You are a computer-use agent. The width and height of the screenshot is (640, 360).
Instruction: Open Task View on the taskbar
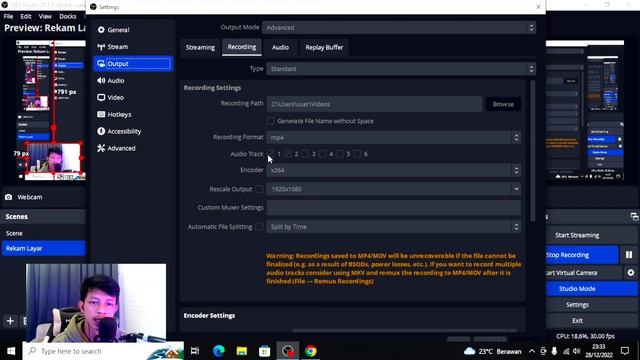coord(195,351)
